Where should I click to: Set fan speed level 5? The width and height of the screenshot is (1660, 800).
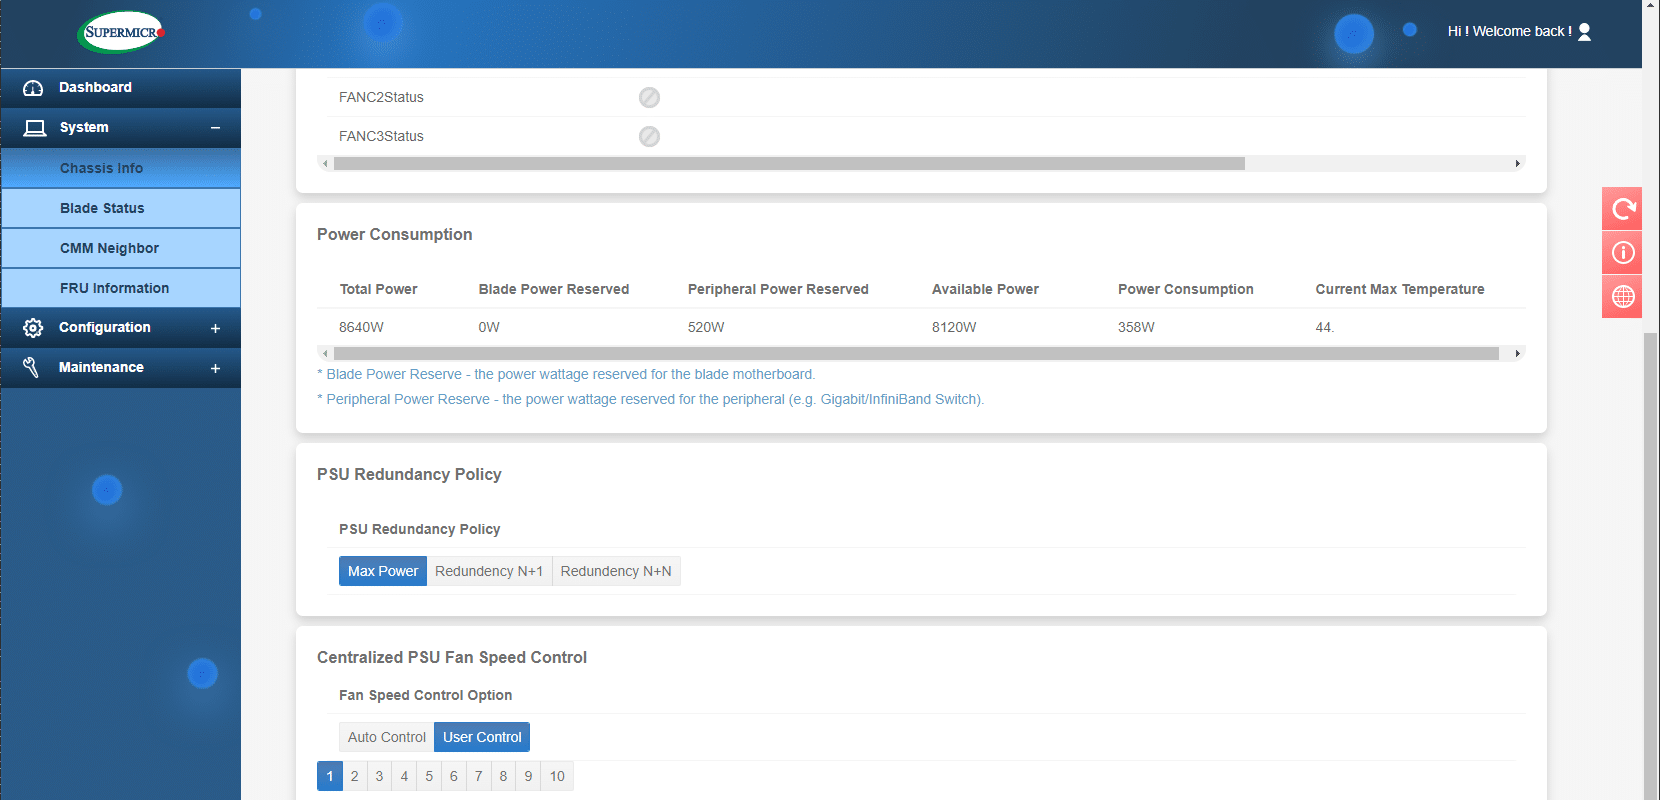coord(429,776)
